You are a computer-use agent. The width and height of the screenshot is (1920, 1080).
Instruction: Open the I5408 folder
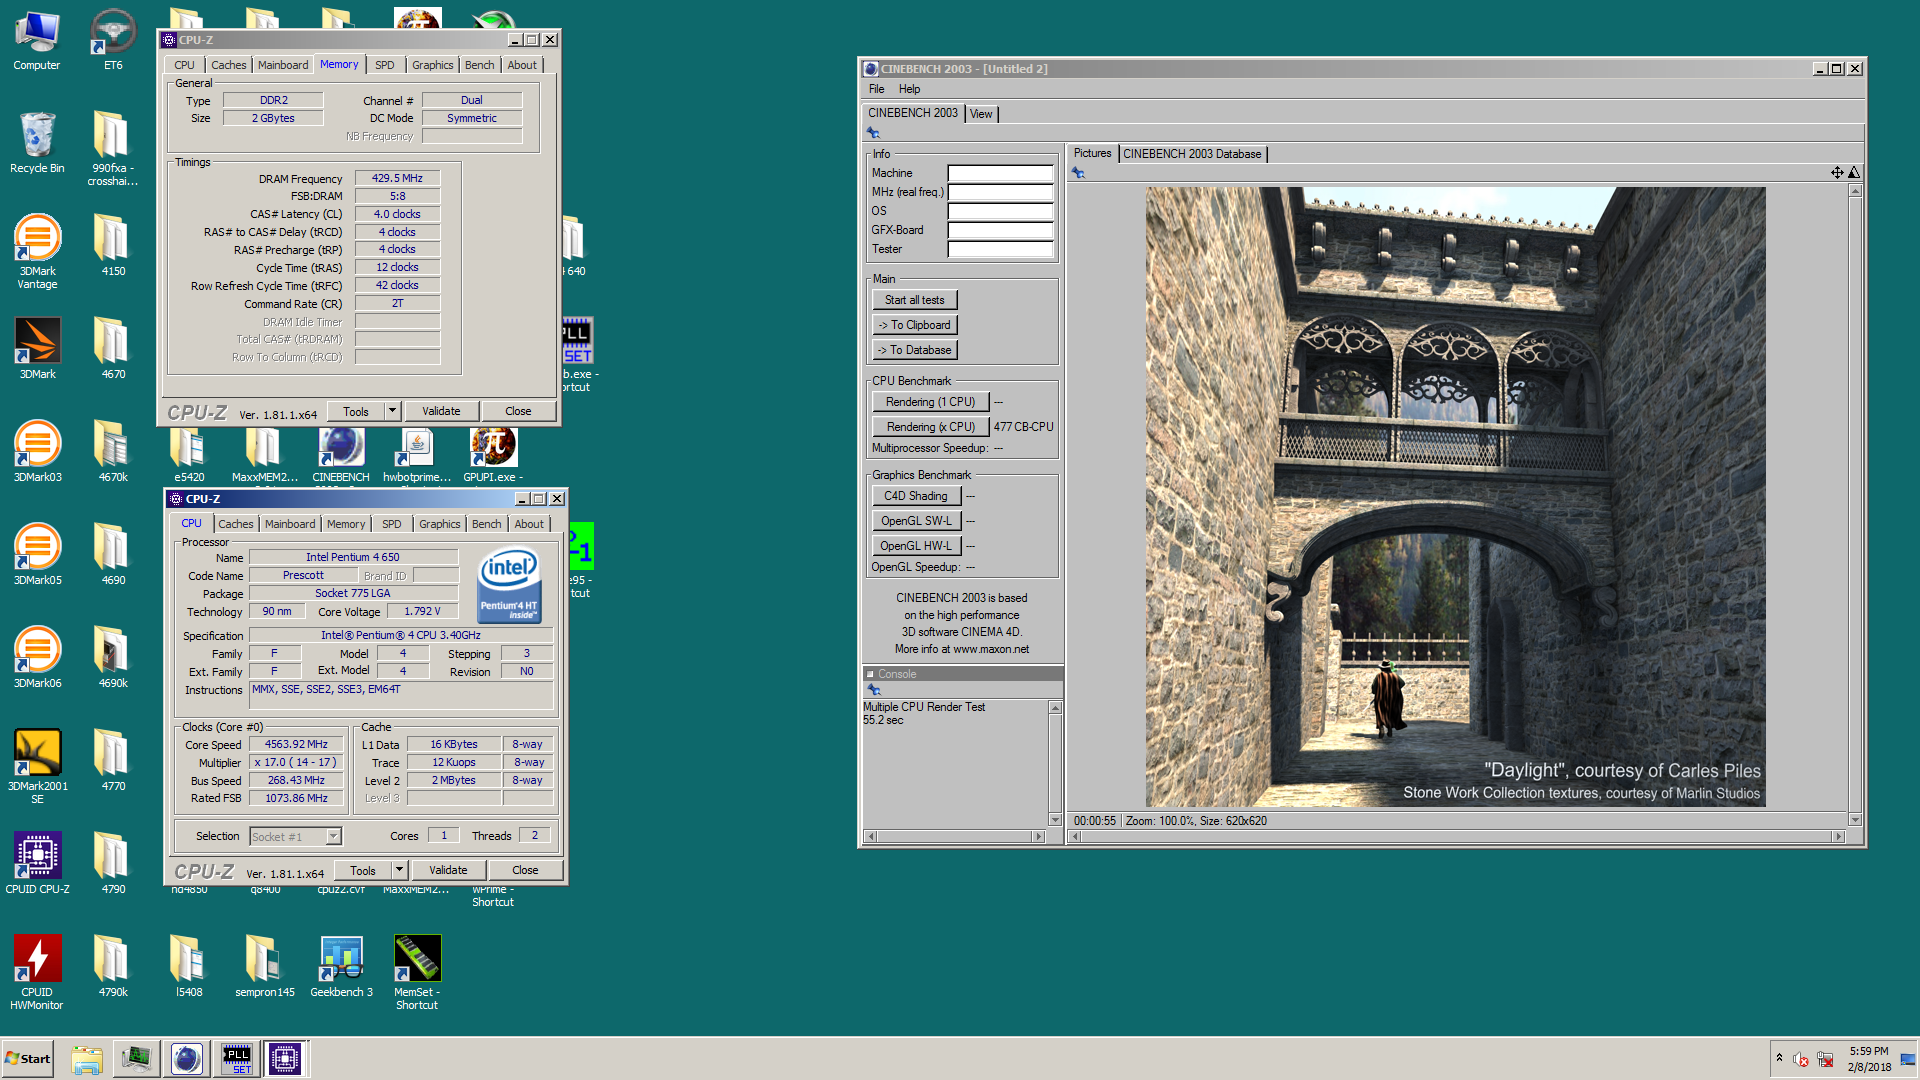(x=189, y=967)
